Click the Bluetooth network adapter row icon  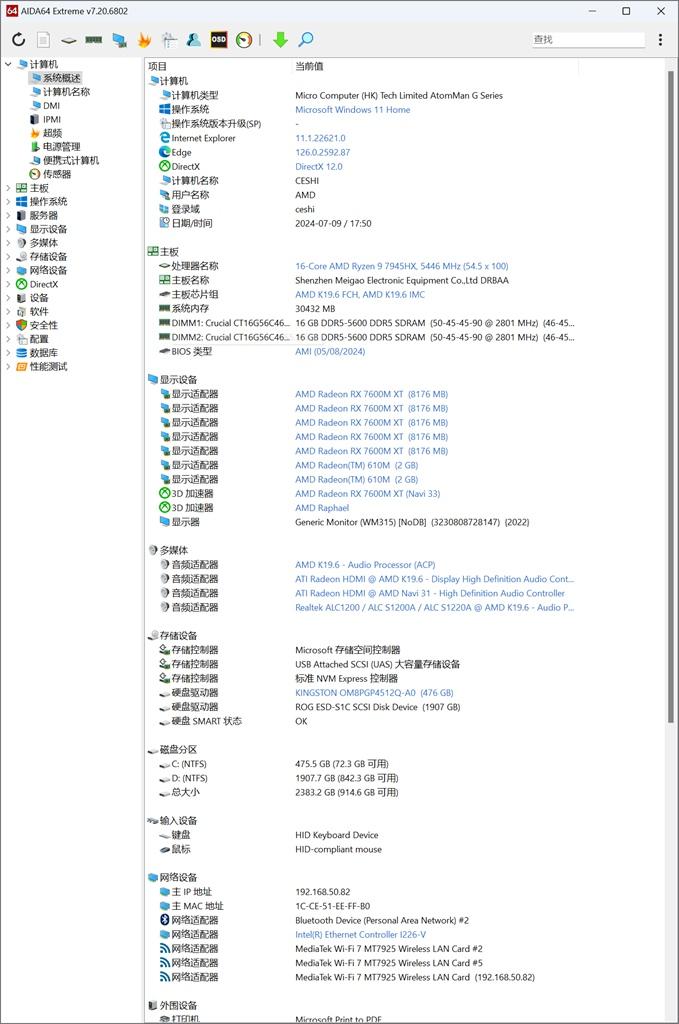coord(165,920)
